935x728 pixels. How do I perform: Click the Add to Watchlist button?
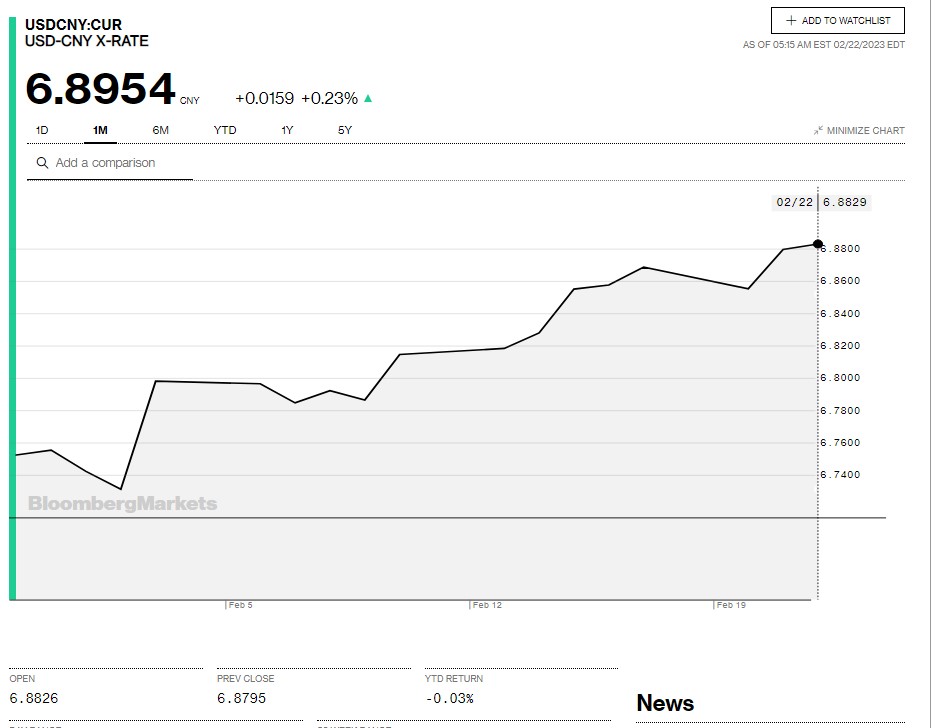(x=837, y=20)
